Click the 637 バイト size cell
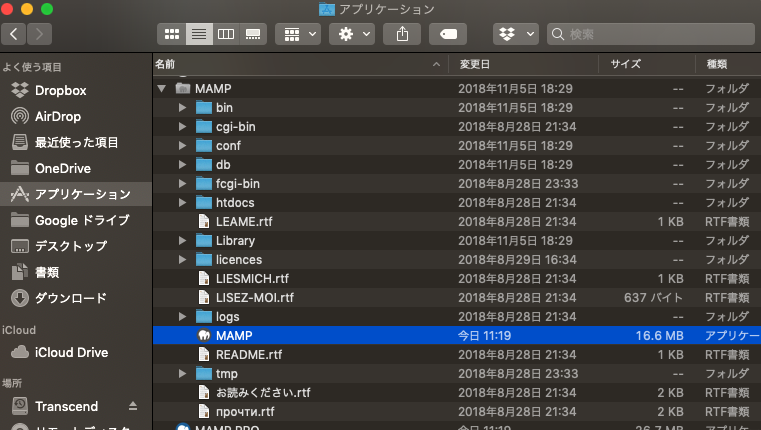 [653, 298]
